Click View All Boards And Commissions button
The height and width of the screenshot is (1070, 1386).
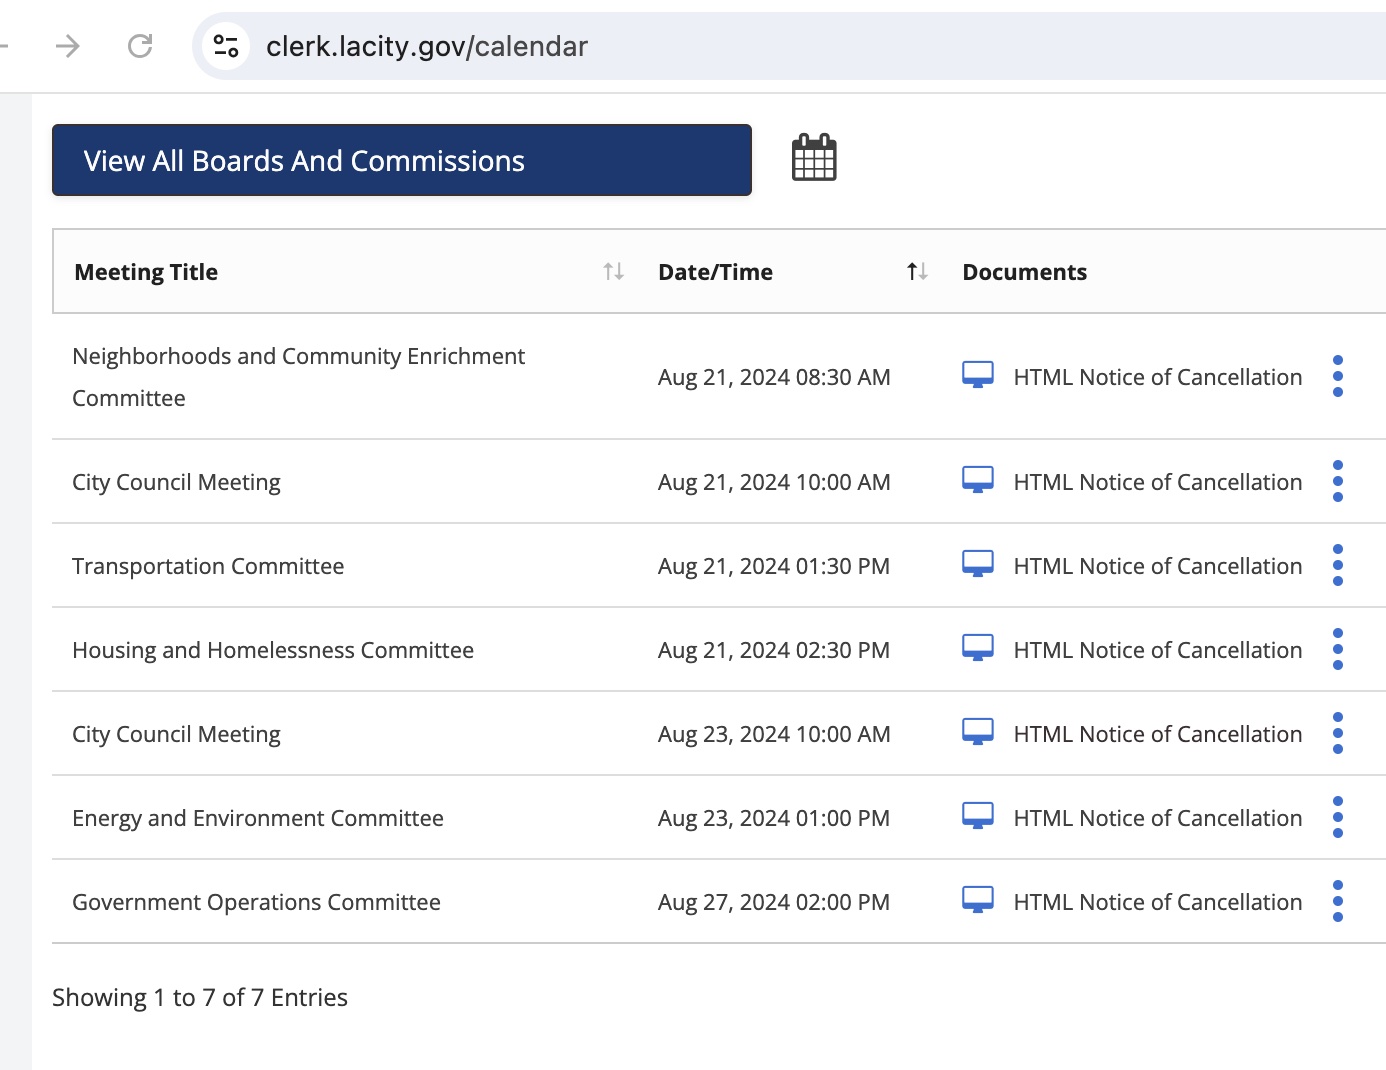(401, 160)
